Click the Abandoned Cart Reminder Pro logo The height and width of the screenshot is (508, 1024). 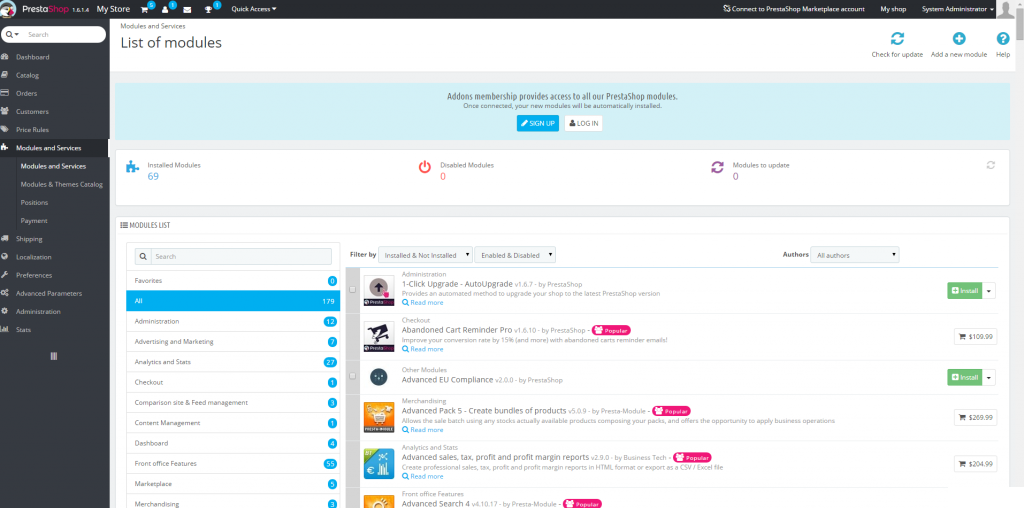pyautogui.click(x=379, y=338)
